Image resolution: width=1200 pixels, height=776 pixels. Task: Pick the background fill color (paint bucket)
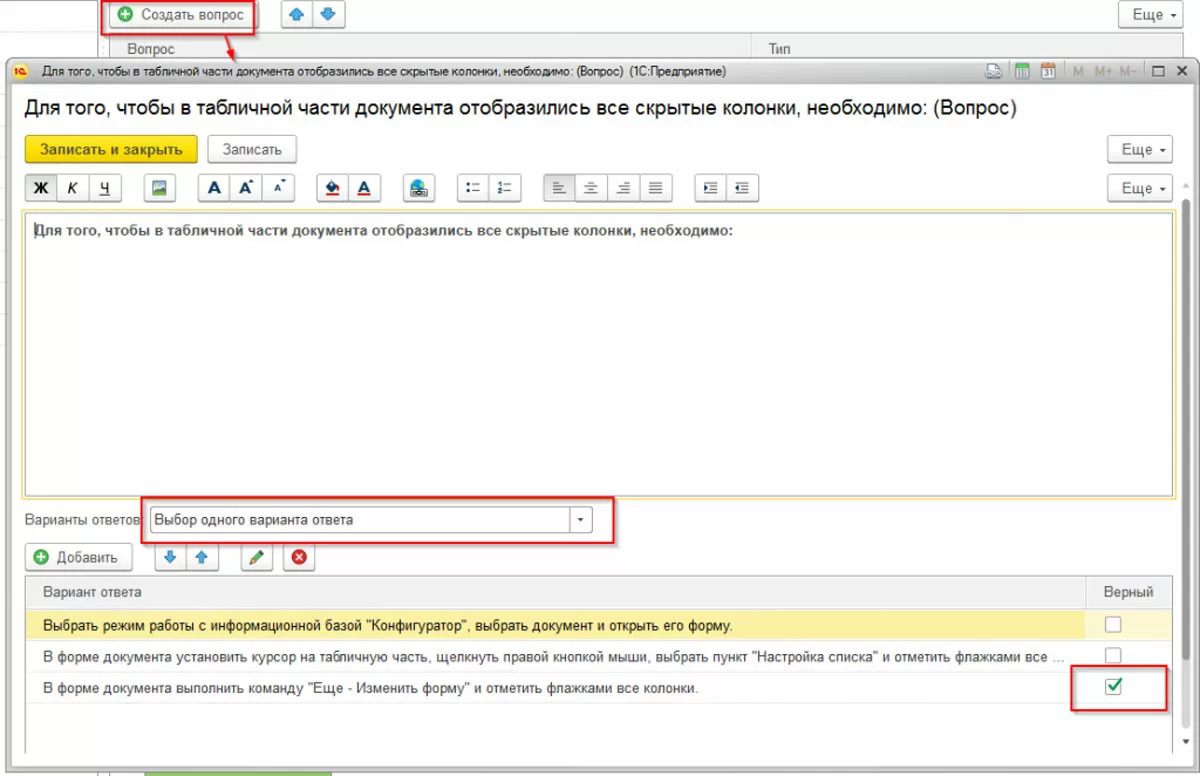tap(333, 188)
